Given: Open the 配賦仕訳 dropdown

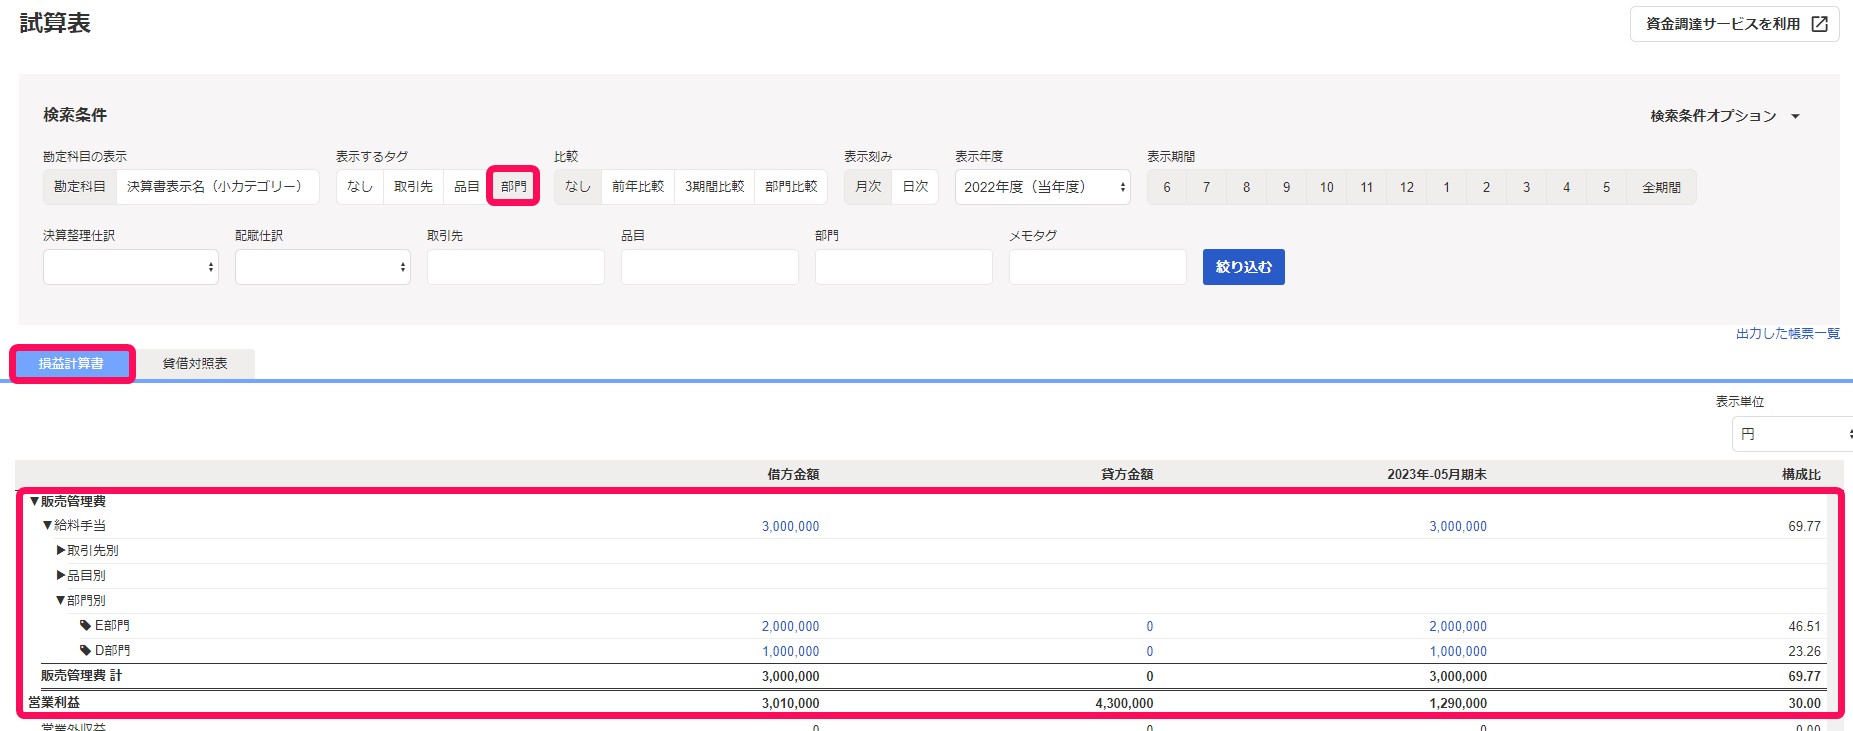Looking at the screenshot, I should (x=323, y=267).
